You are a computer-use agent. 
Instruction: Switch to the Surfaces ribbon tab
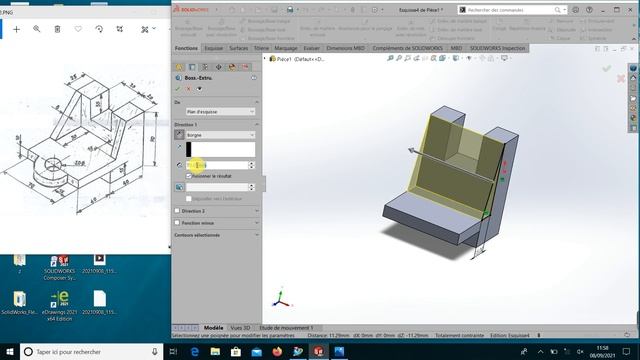click(239, 48)
